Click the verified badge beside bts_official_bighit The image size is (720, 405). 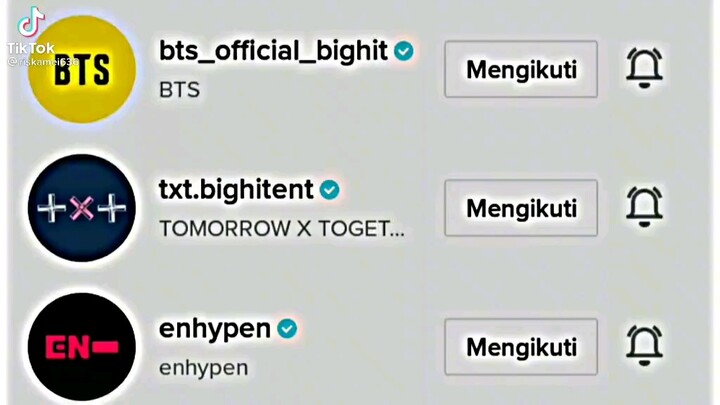[404, 51]
